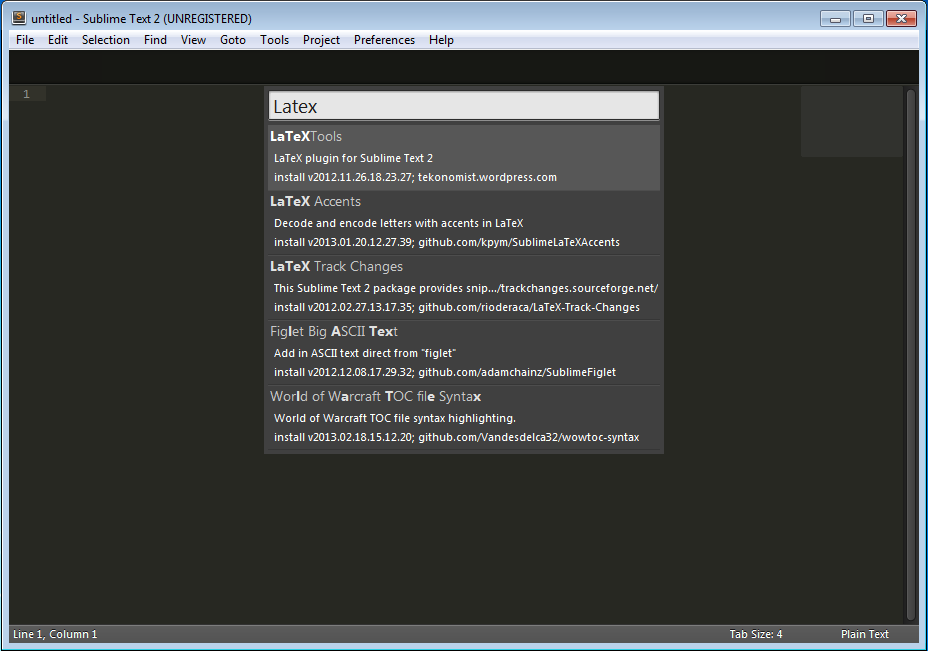Viewport: 928px width, 651px height.
Task: Click the package search field containing Latex
Action: pyautogui.click(x=464, y=106)
